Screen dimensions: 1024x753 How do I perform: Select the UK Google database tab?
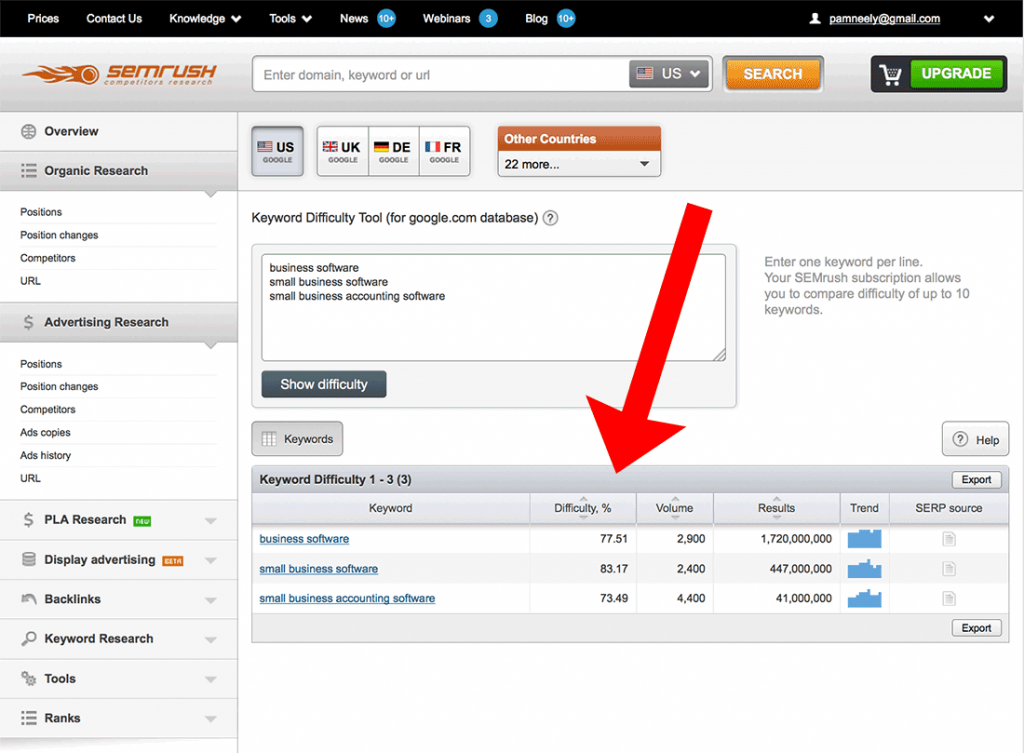pyautogui.click(x=343, y=151)
